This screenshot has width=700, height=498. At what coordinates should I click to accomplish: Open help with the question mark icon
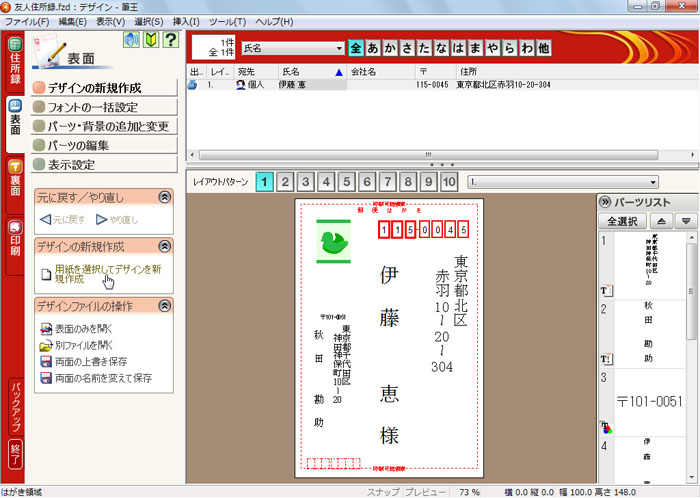pos(171,40)
